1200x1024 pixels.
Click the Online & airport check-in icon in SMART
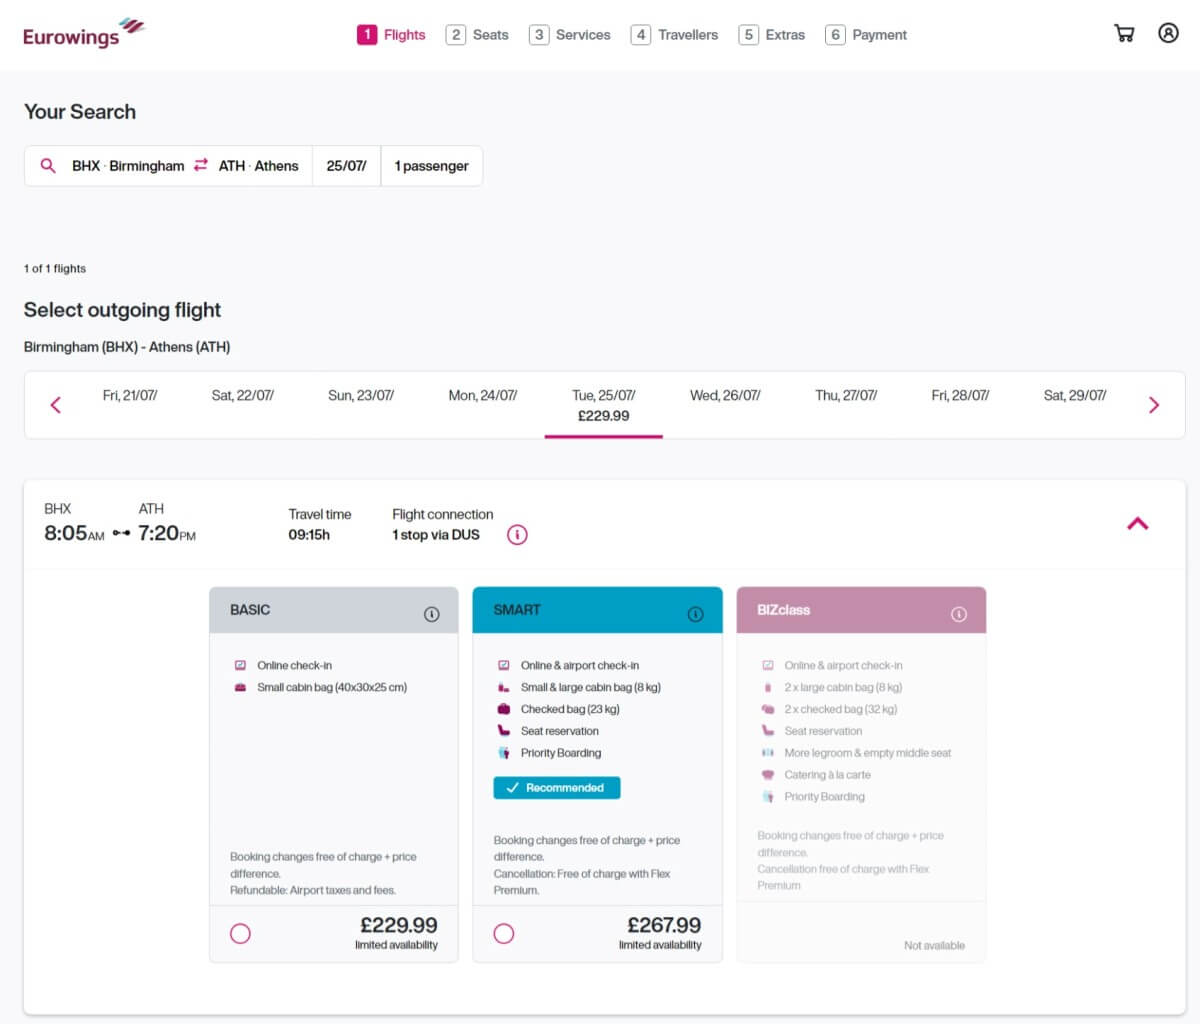click(504, 665)
